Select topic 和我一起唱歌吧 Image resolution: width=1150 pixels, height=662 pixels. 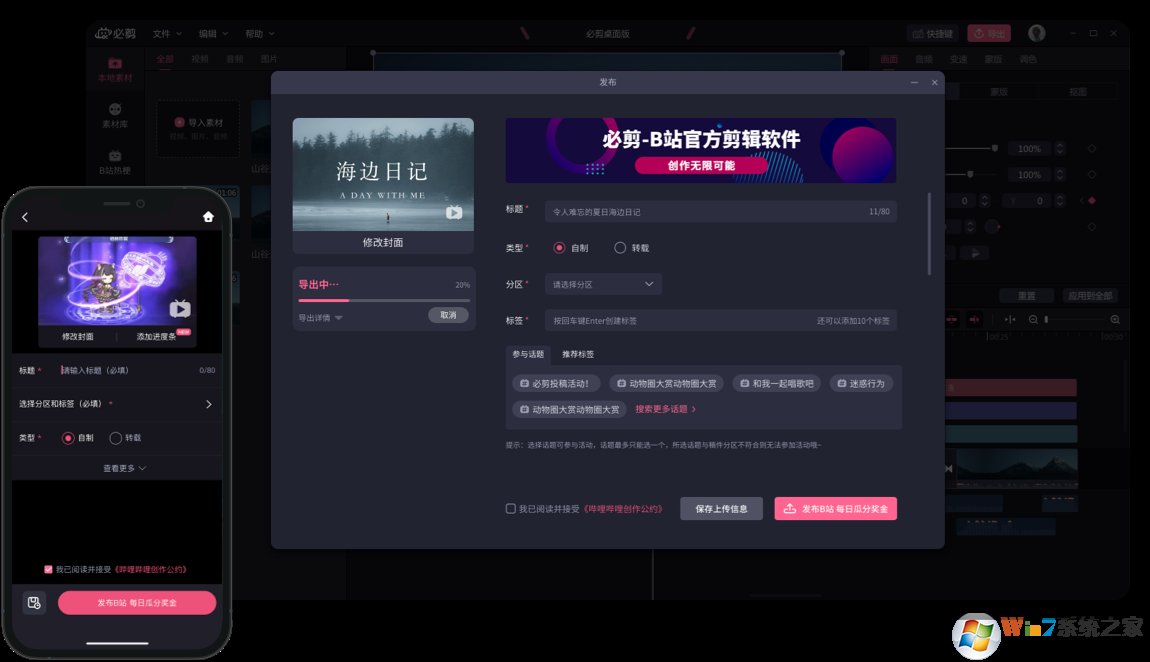tap(777, 383)
